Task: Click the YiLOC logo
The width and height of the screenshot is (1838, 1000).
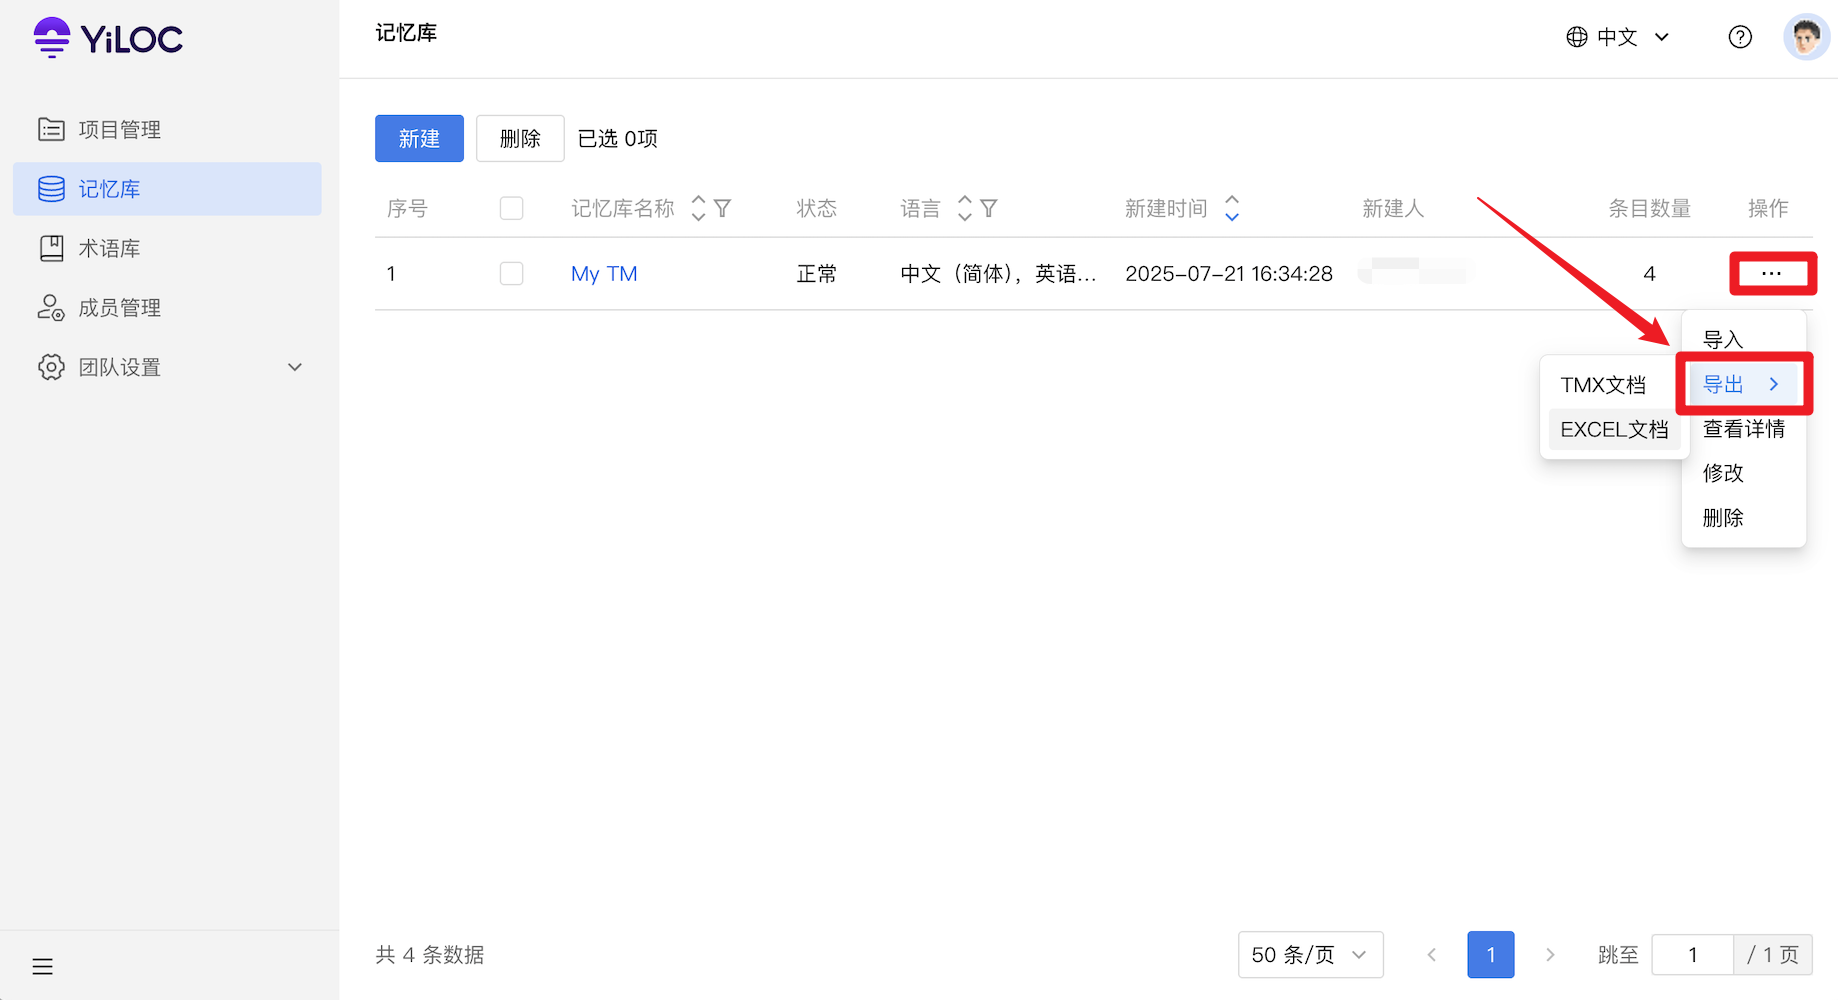Action: pos(108,38)
